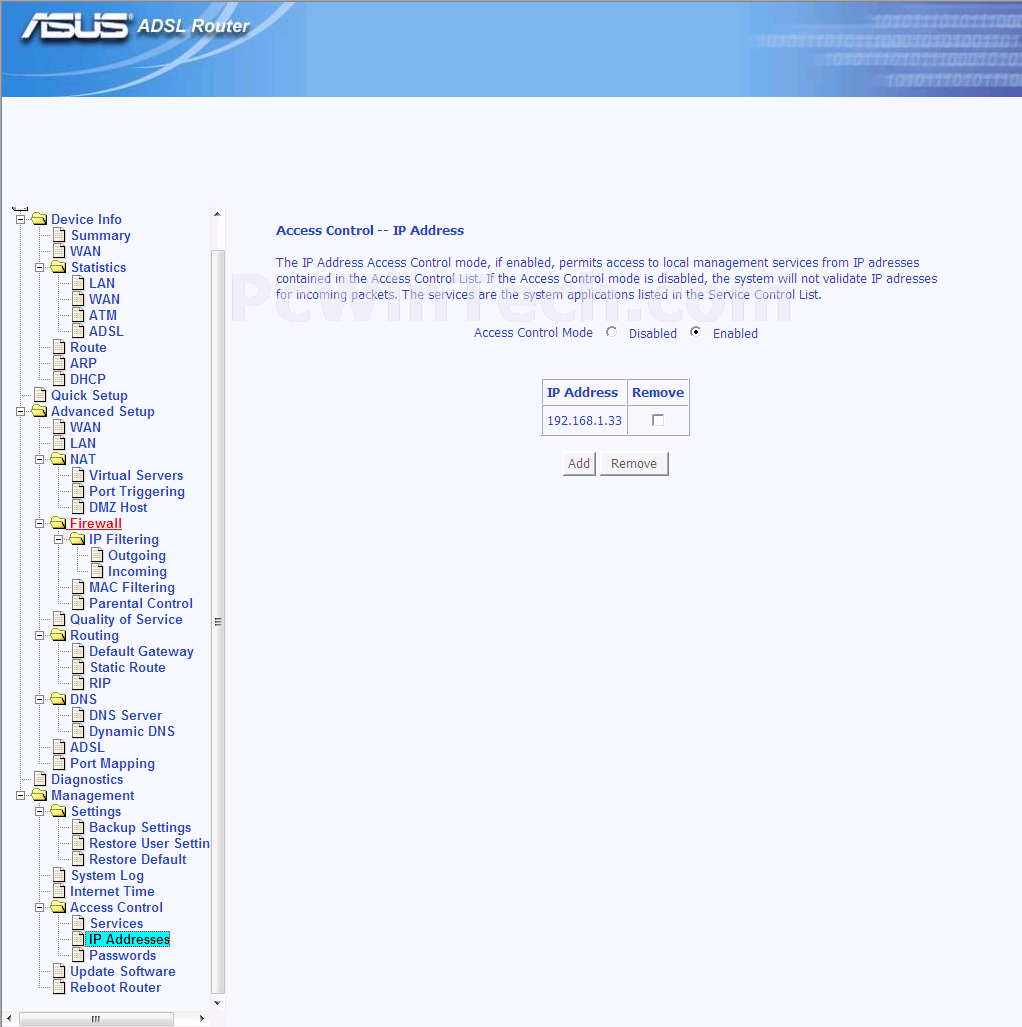Click the page icon beside Static Route
This screenshot has width=1022, height=1027.
coord(78,667)
